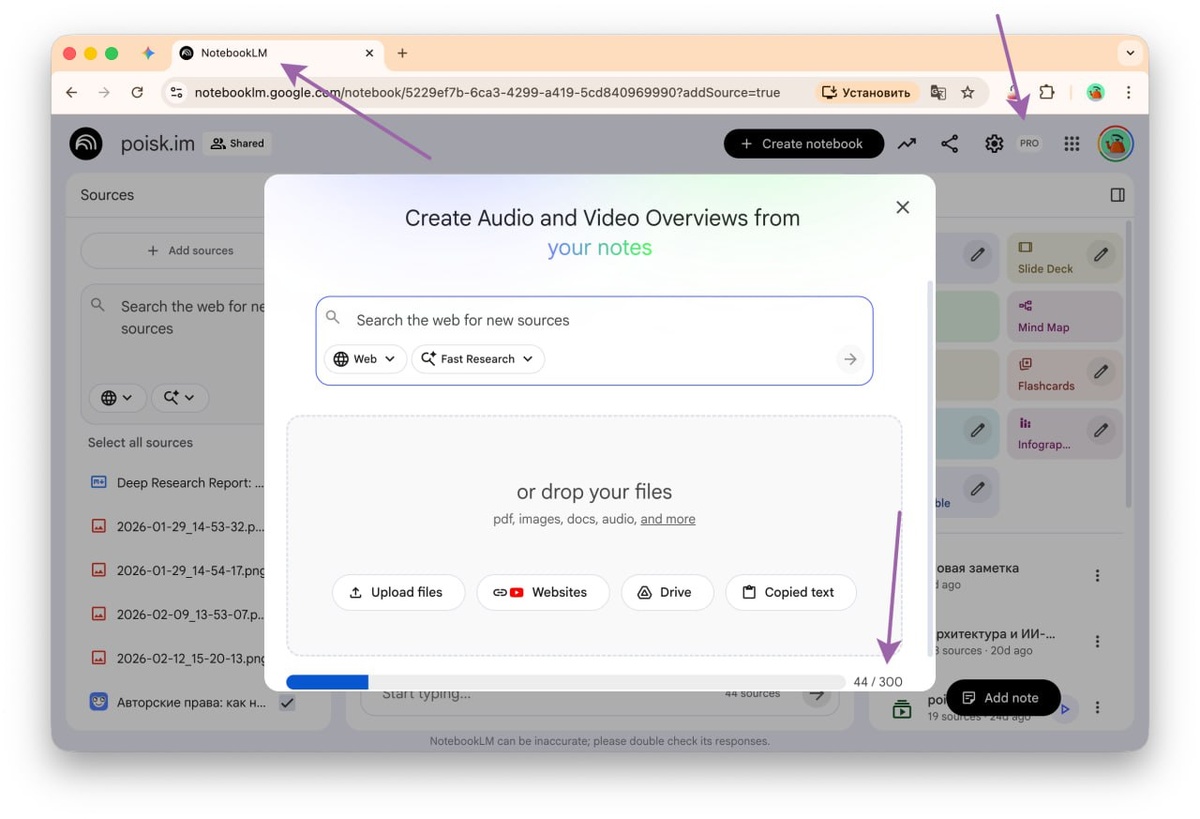This screenshot has height=819, width=1200.
Task: Click into the Search the web for new sources field
Action: coord(594,320)
